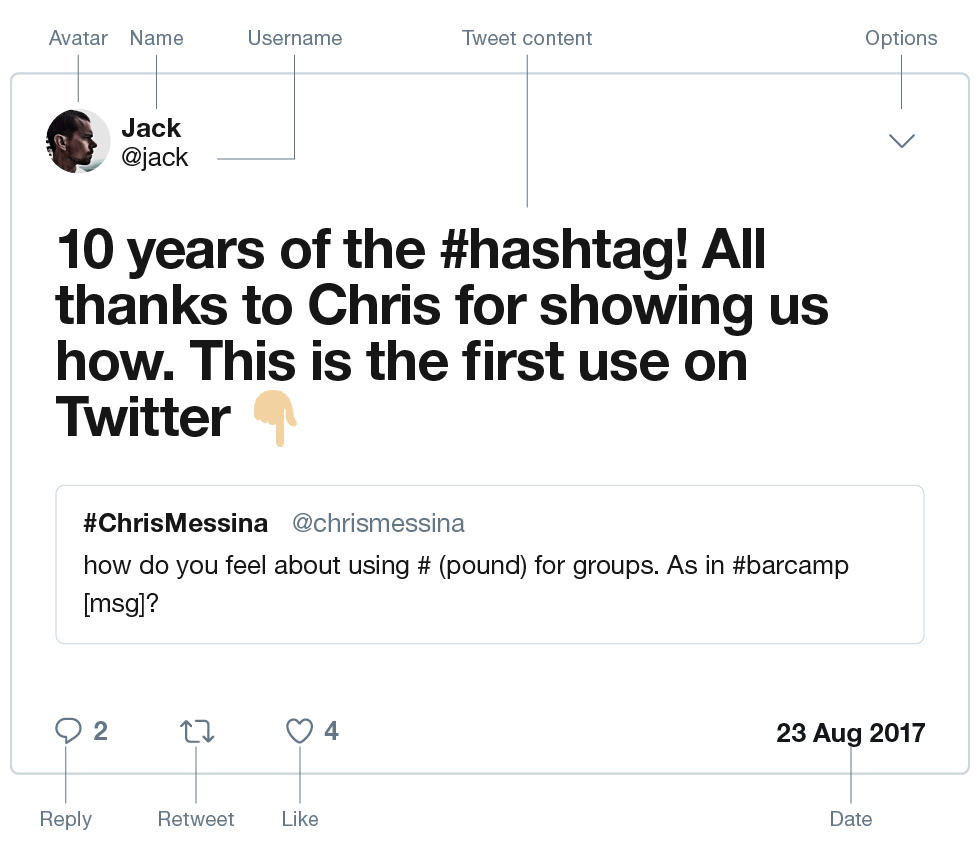The height and width of the screenshot is (861, 980).
Task: Open quoted tweet author #ChrisMessina
Action: tap(176, 523)
